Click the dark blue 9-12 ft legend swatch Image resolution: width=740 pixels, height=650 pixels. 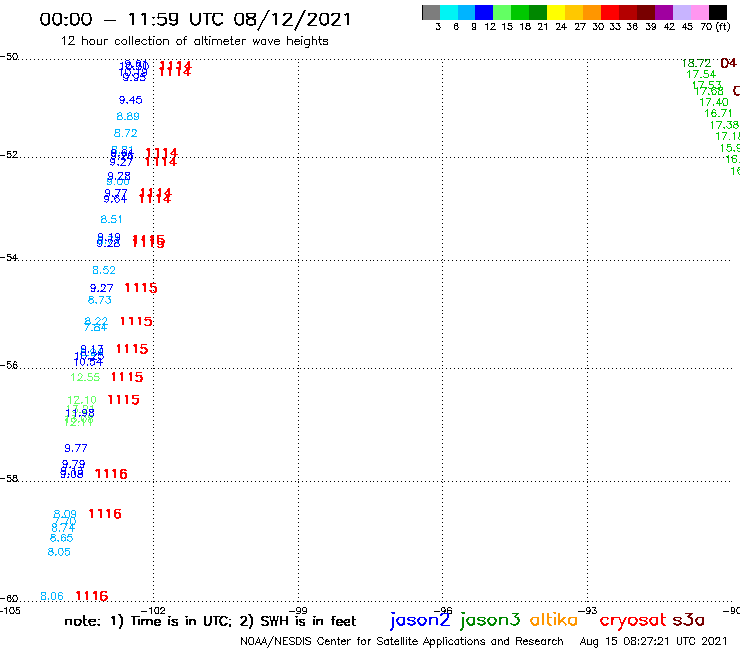tap(485, 12)
